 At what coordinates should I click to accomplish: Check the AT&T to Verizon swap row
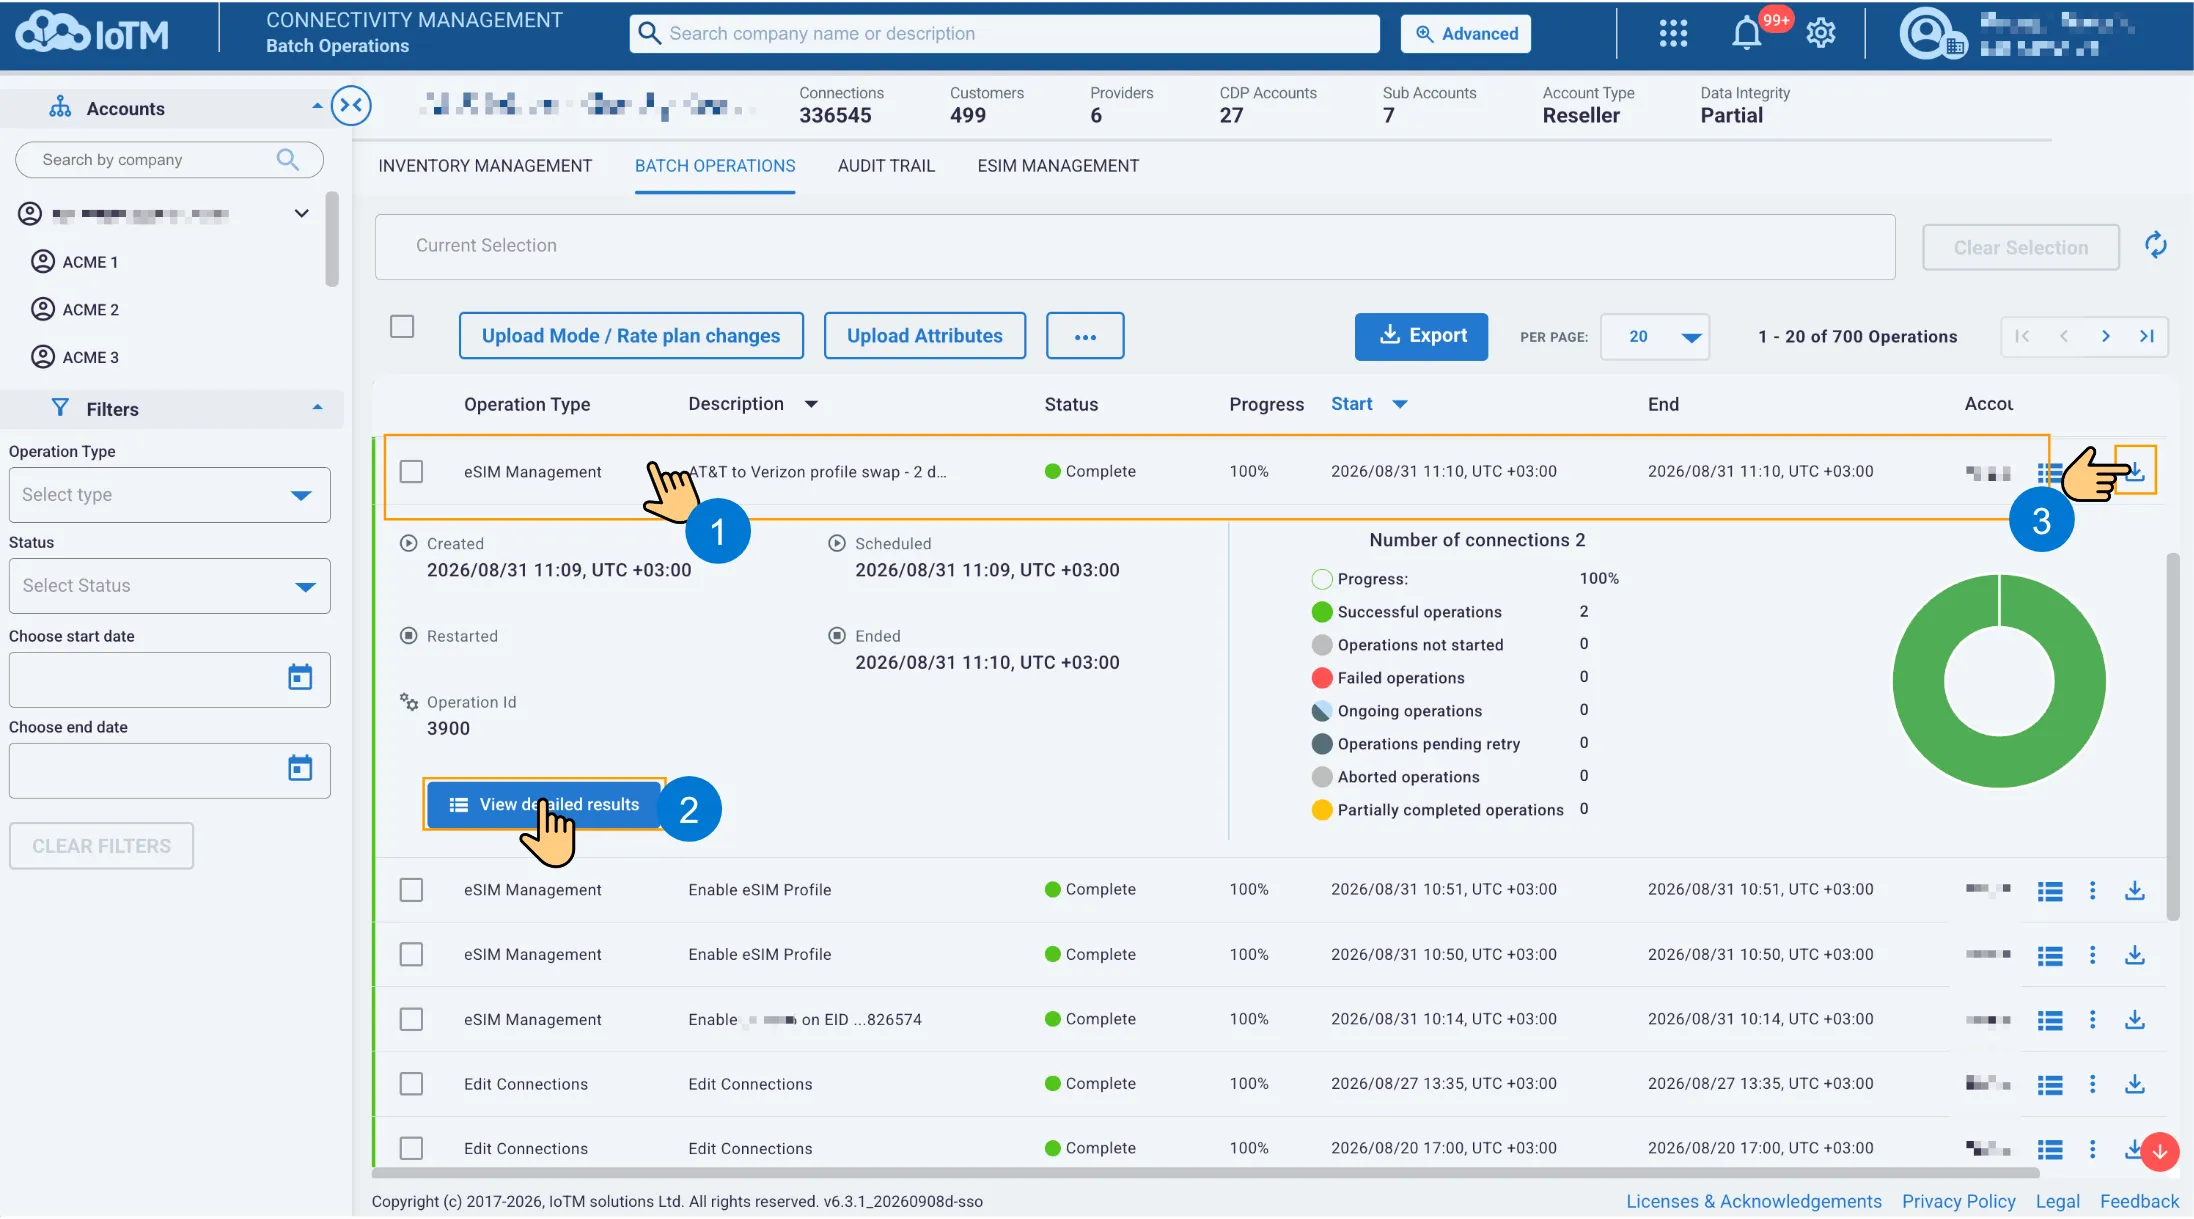coord(411,471)
